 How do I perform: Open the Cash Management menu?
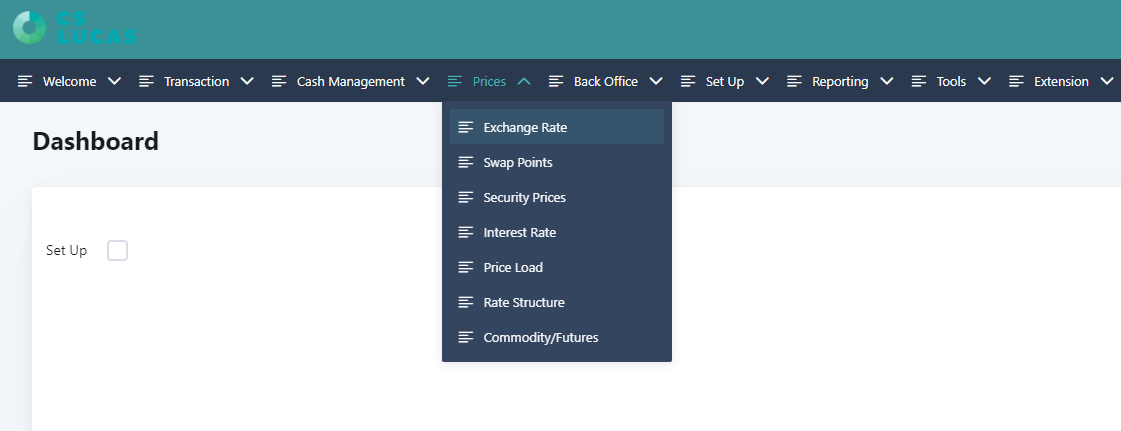351,81
